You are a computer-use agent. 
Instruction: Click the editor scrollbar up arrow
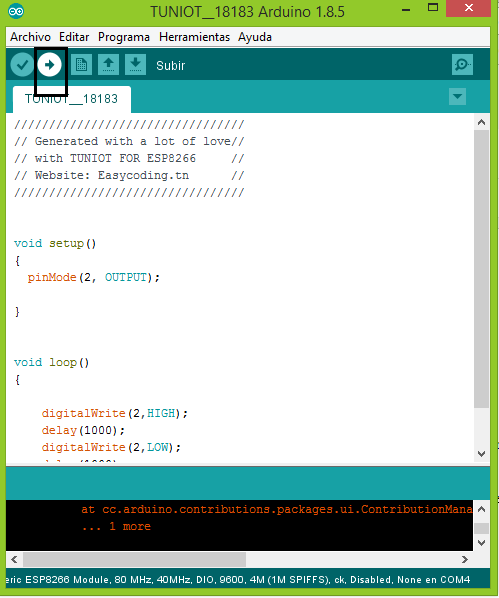[x=481, y=122]
